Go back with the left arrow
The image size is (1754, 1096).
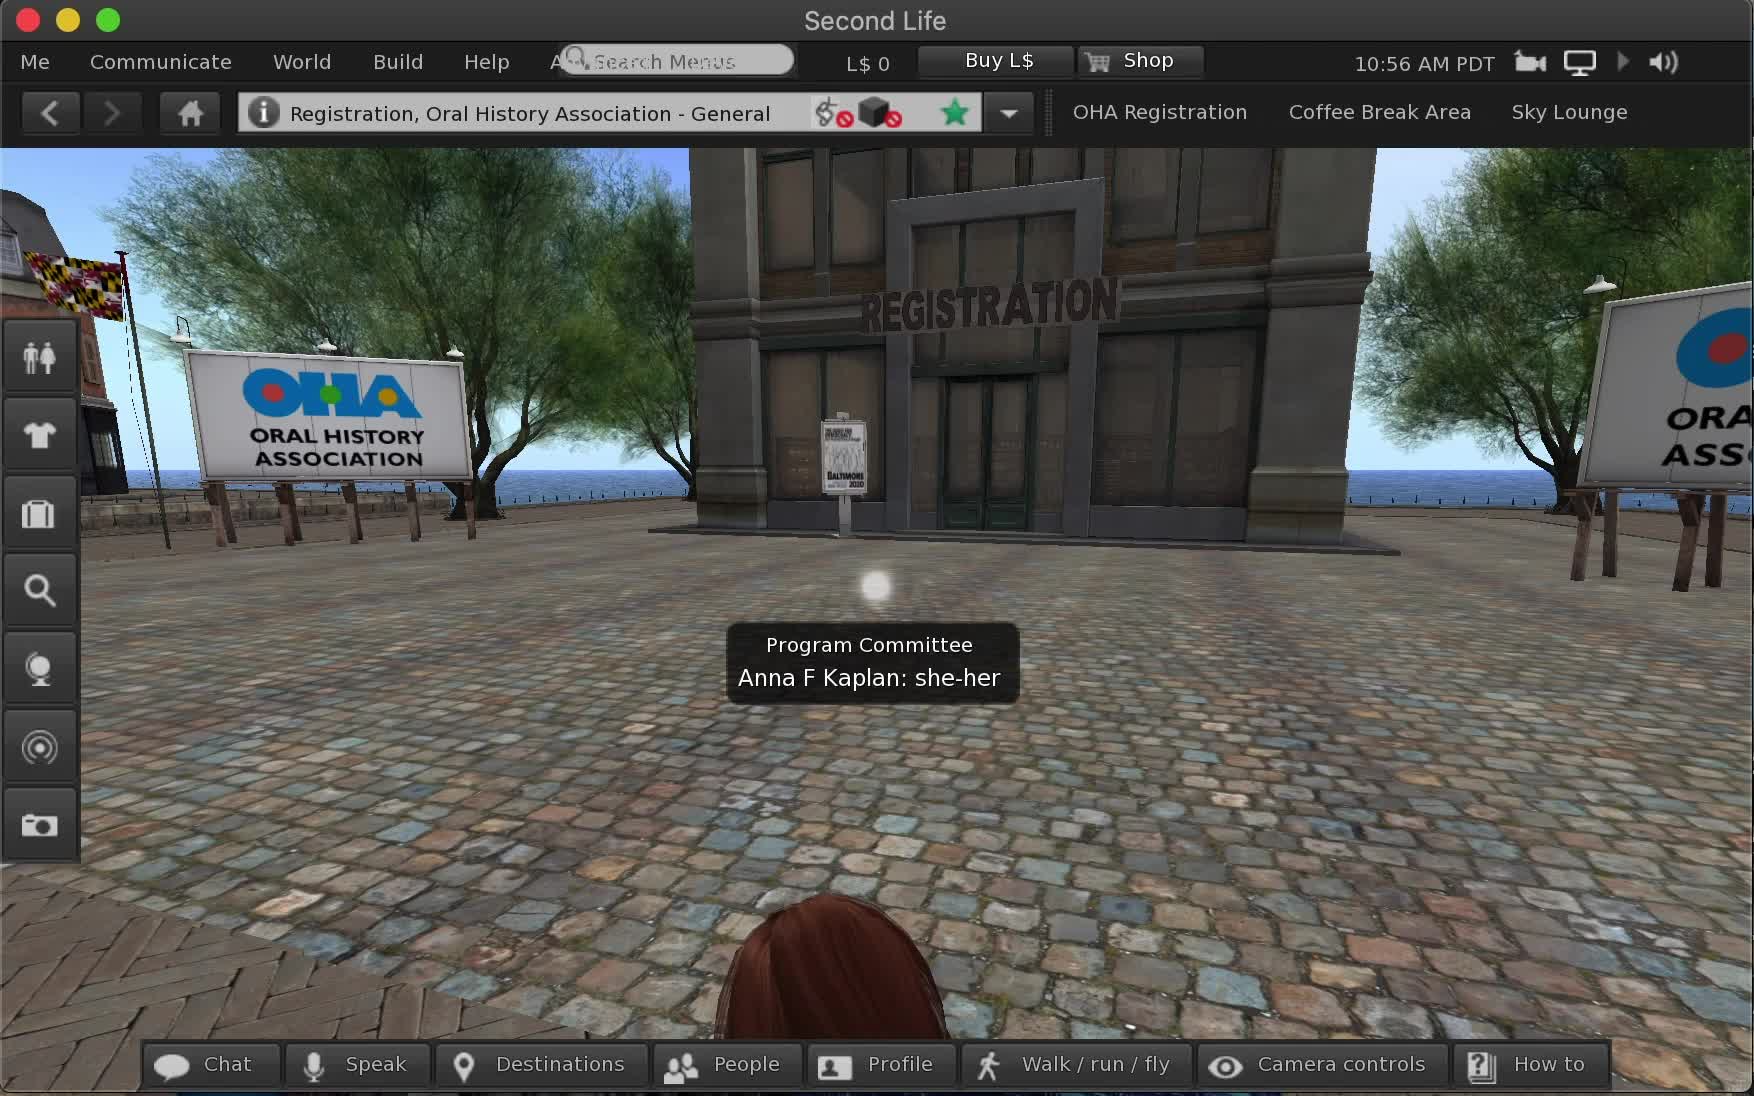coord(50,113)
